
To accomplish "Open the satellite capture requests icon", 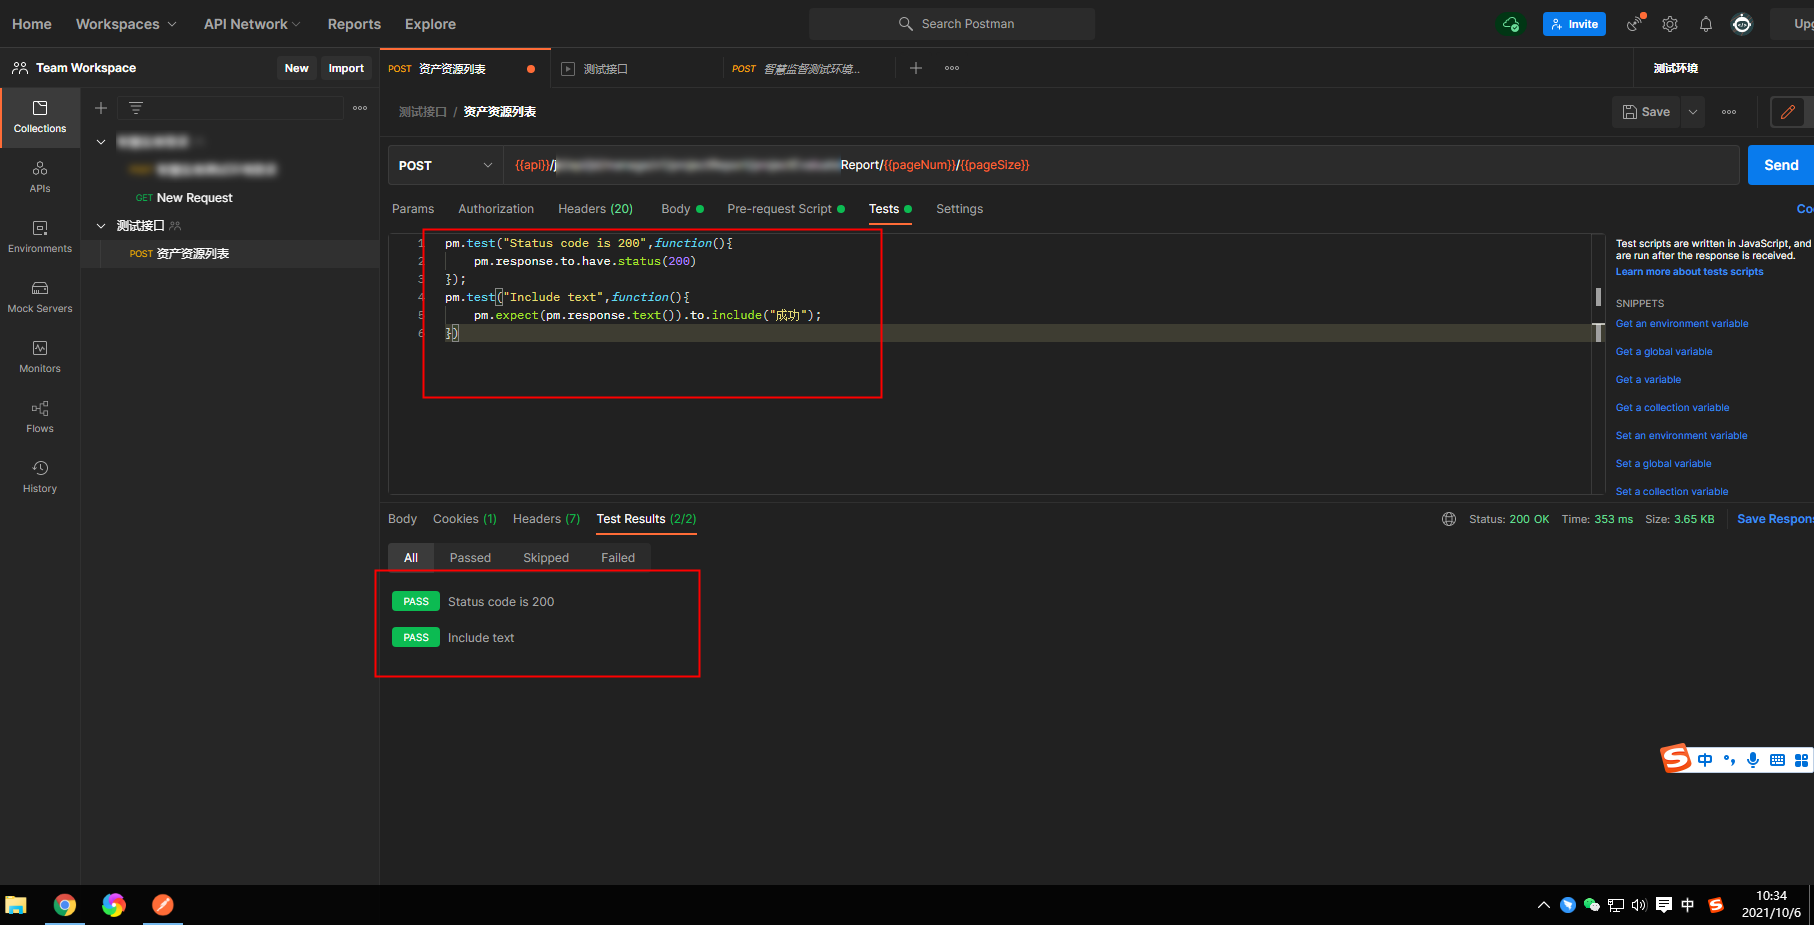I will tap(1635, 24).
